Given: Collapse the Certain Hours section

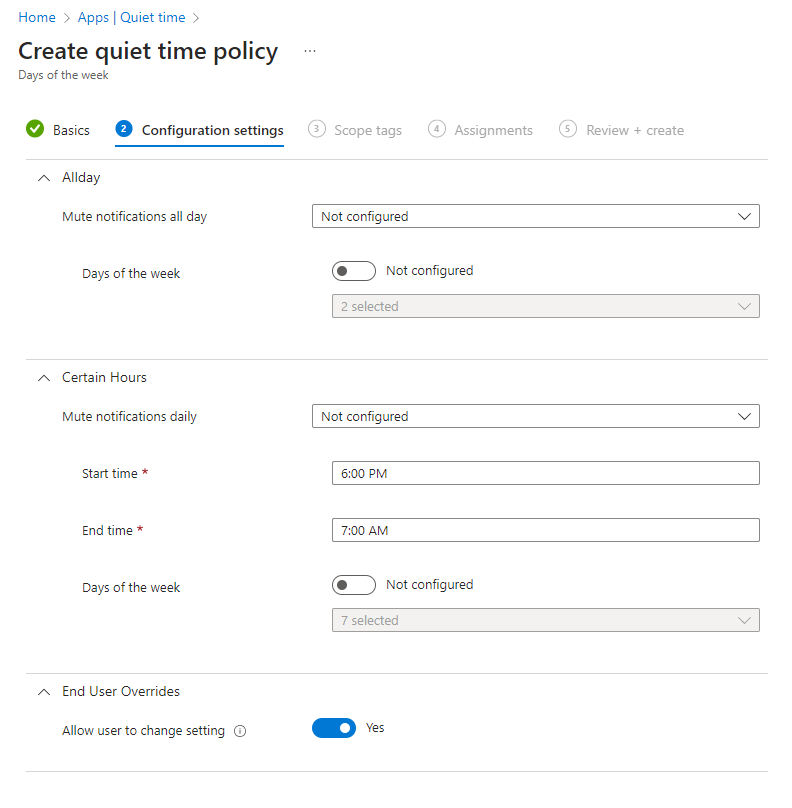Looking at the screenshot, I should (x=43, y=377).
